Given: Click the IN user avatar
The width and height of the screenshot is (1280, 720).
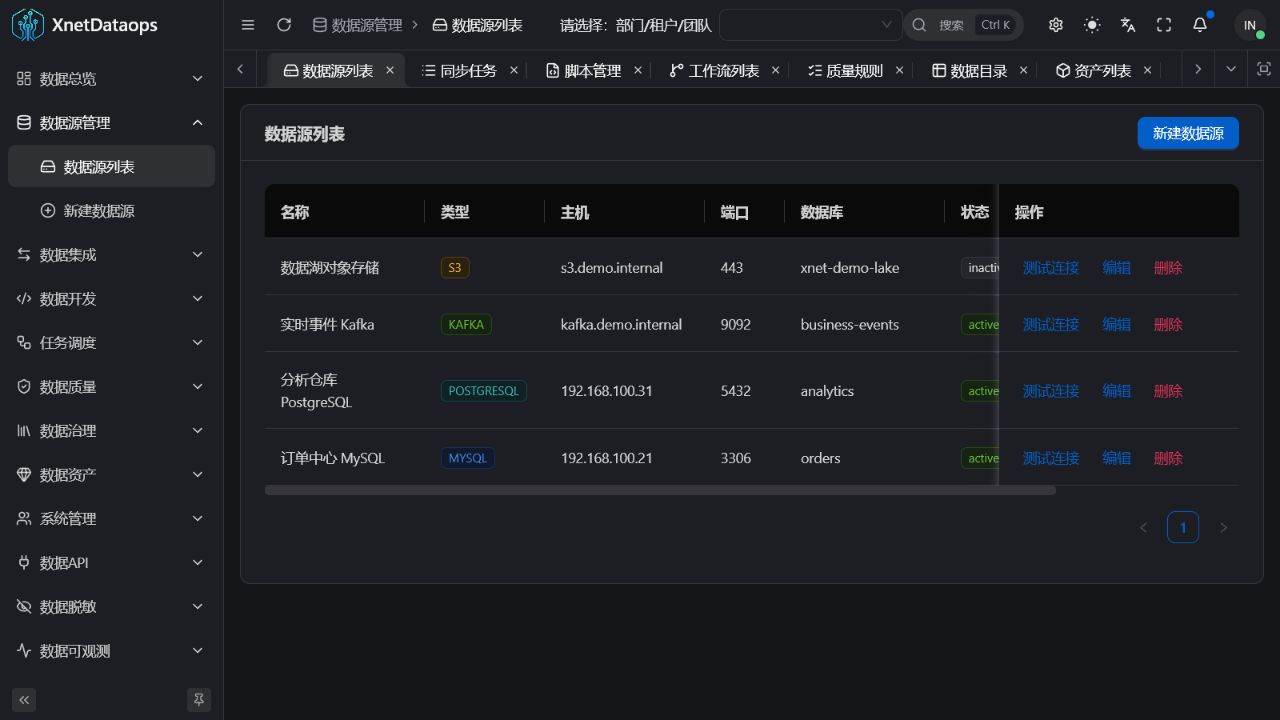Looking at the screenshot, I should pos(1250,25).
